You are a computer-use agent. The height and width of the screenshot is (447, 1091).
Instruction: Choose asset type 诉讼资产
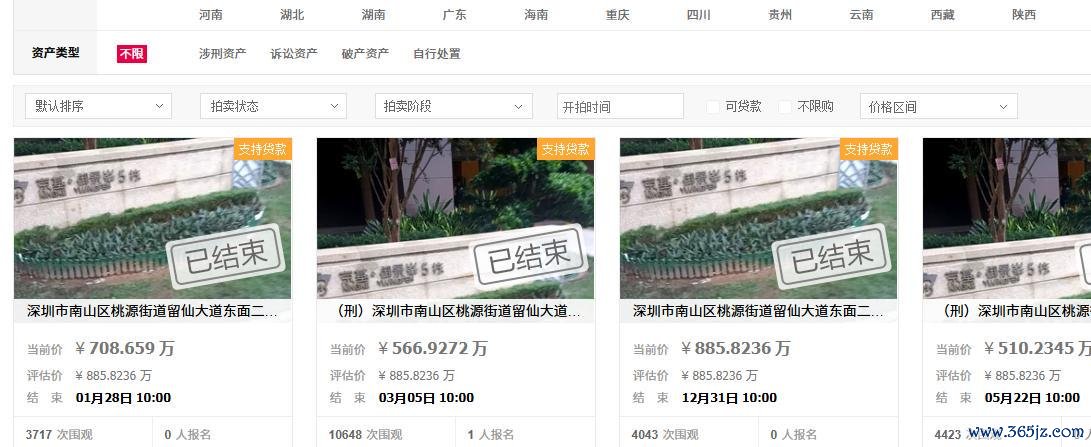point(294,54)
